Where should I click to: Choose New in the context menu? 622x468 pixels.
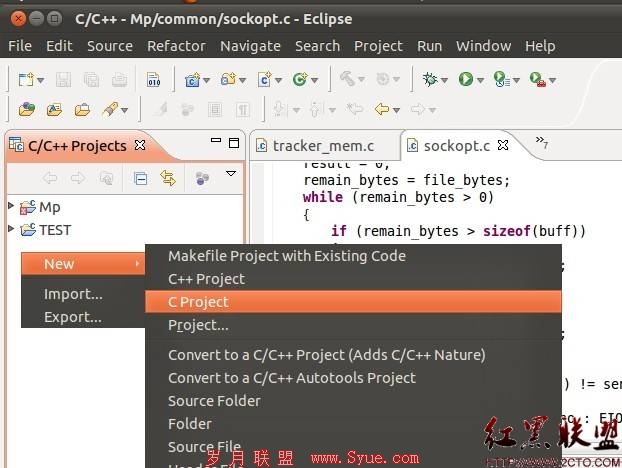83,264
